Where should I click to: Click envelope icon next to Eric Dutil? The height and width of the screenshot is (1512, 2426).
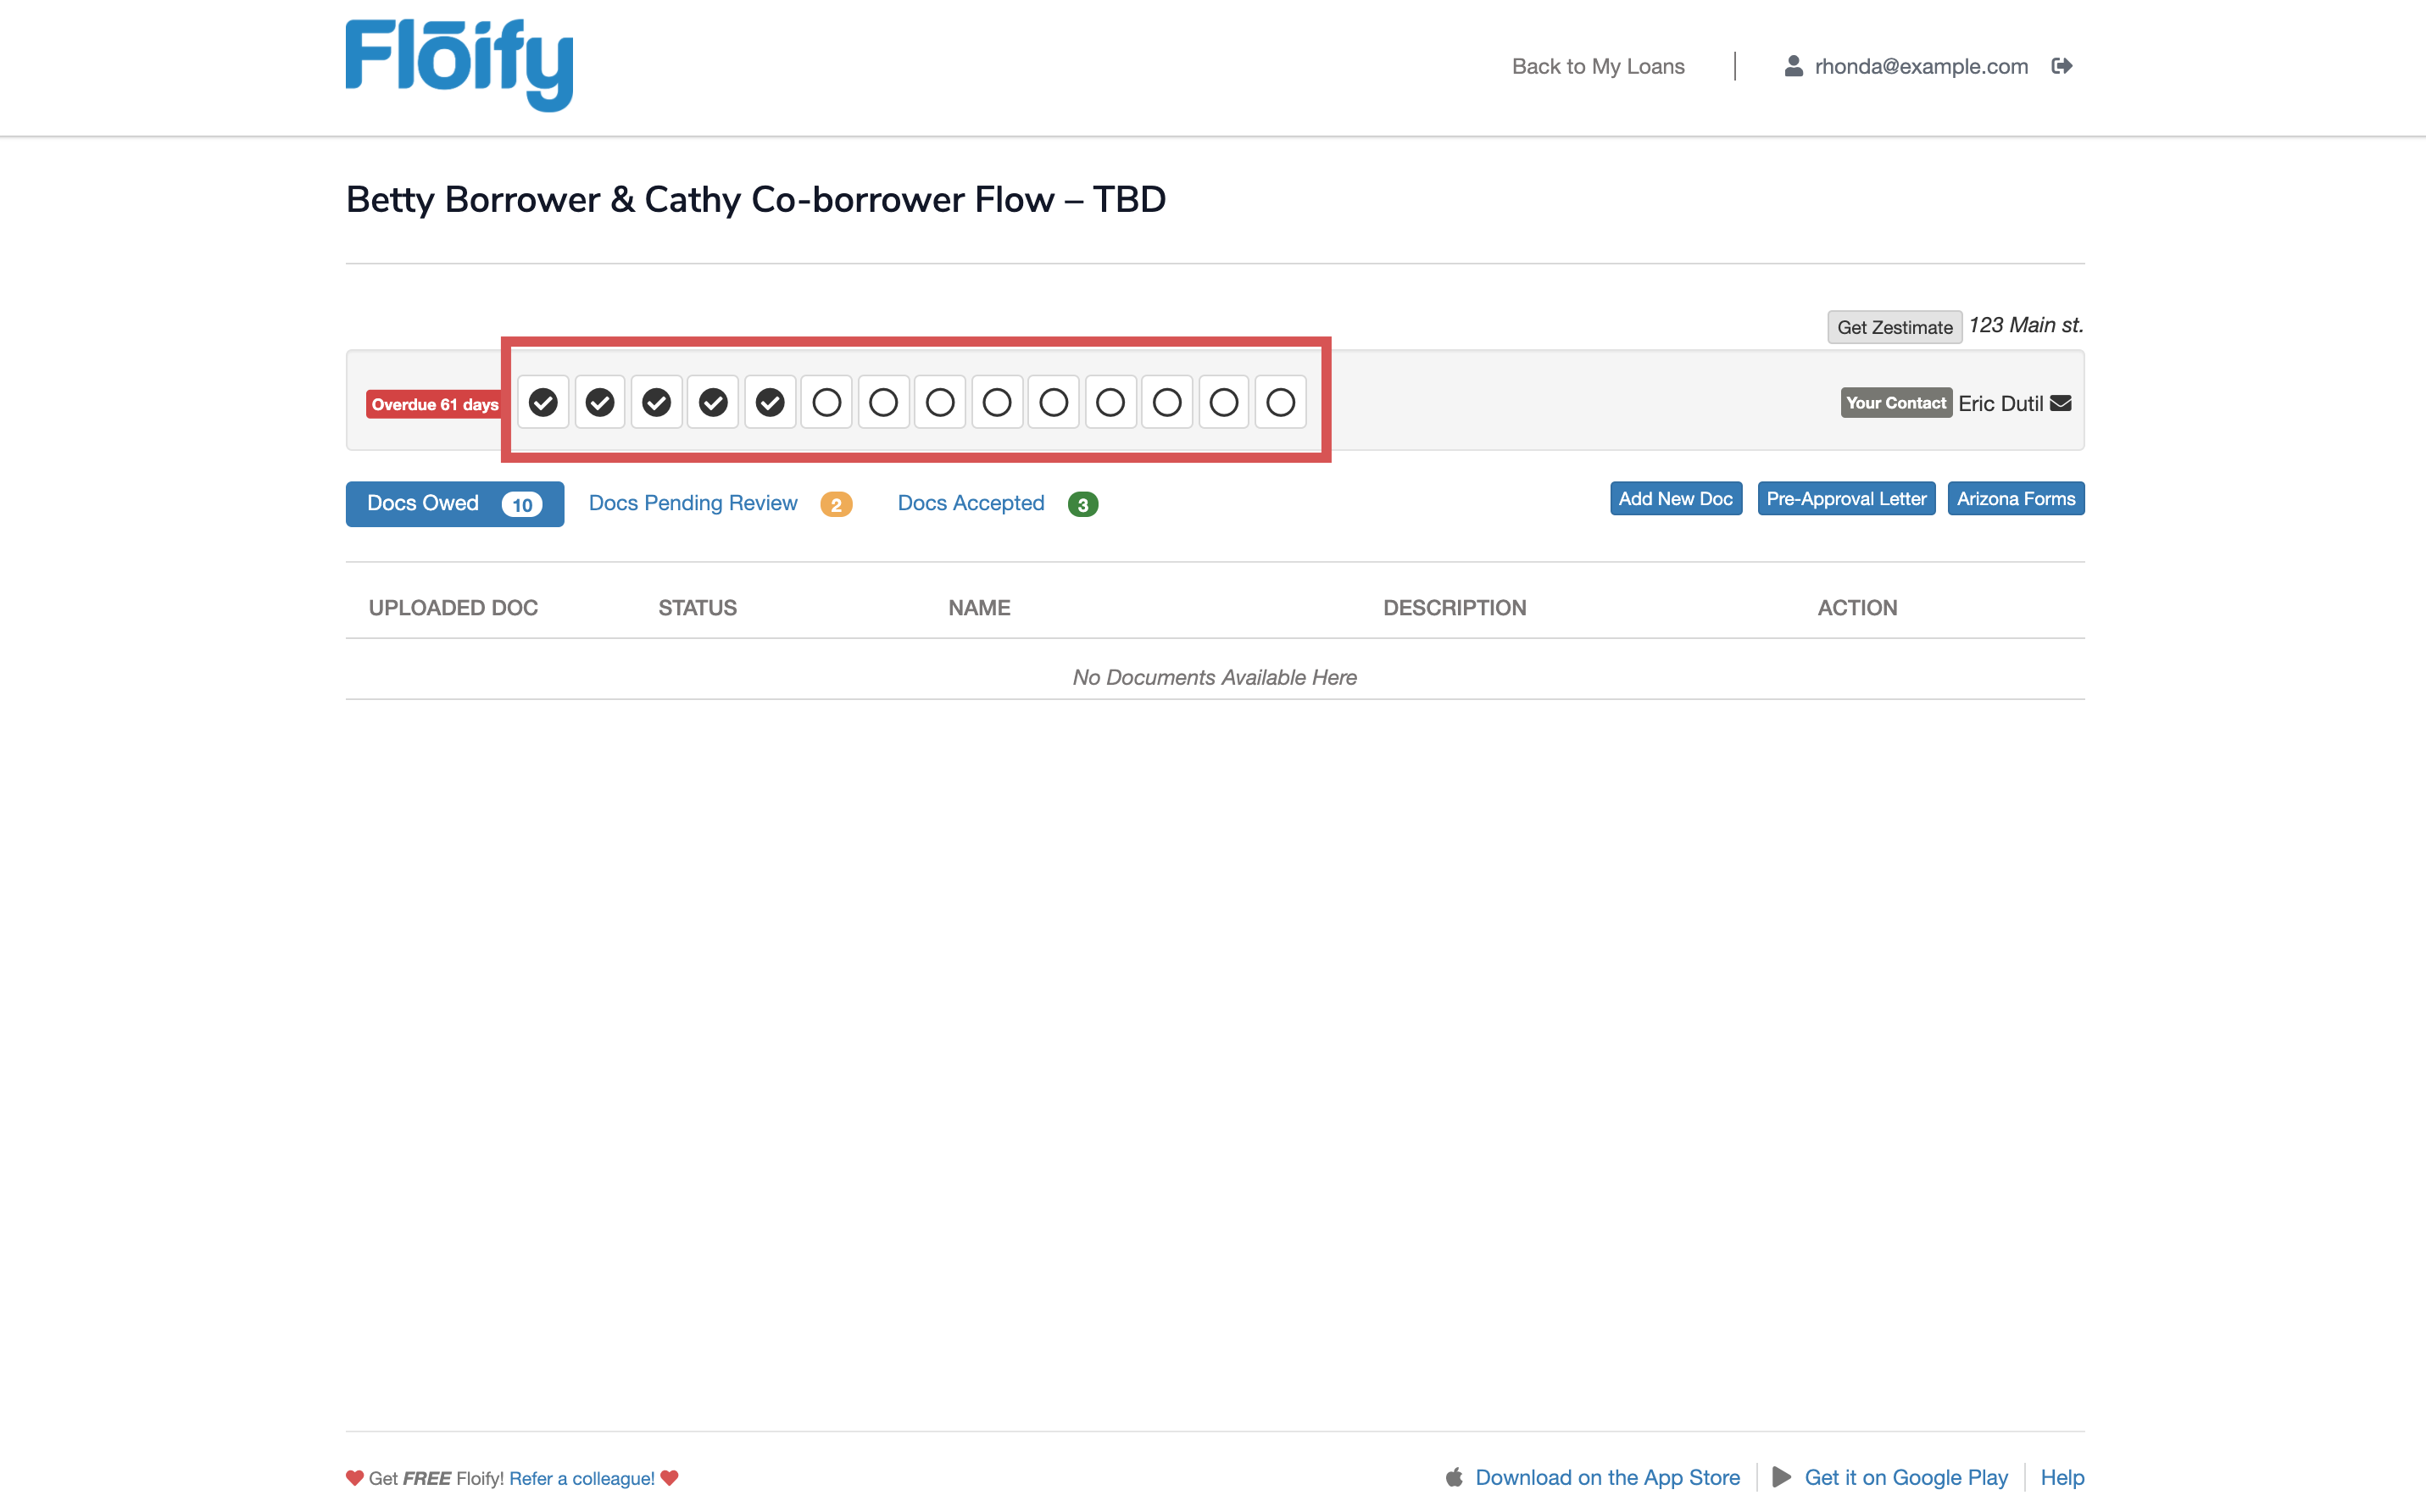(2060, 403)
